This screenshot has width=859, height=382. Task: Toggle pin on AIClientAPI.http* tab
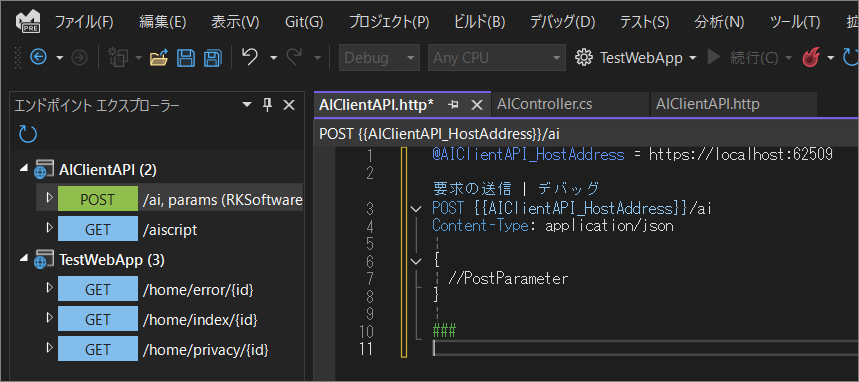(453, 105)
